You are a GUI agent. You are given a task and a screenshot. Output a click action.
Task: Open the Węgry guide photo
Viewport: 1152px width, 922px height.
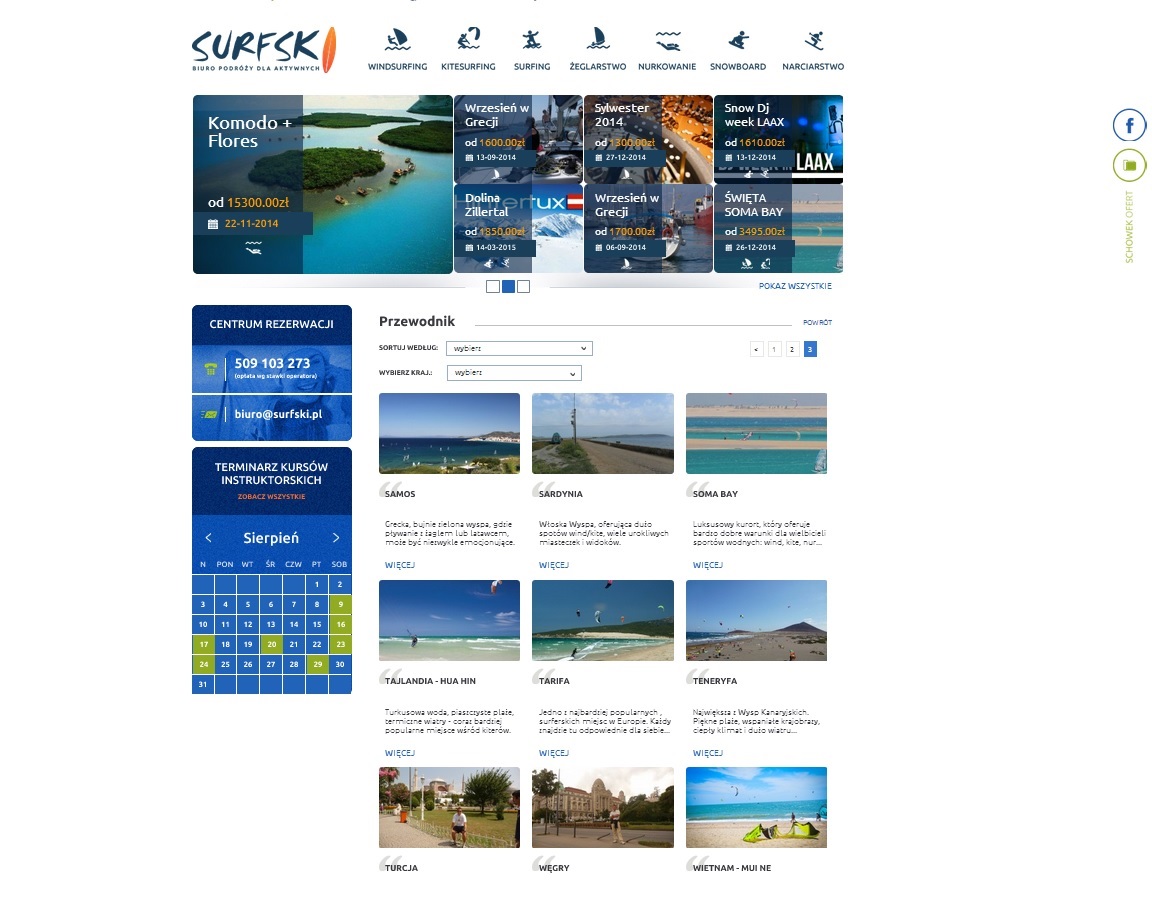602,807
